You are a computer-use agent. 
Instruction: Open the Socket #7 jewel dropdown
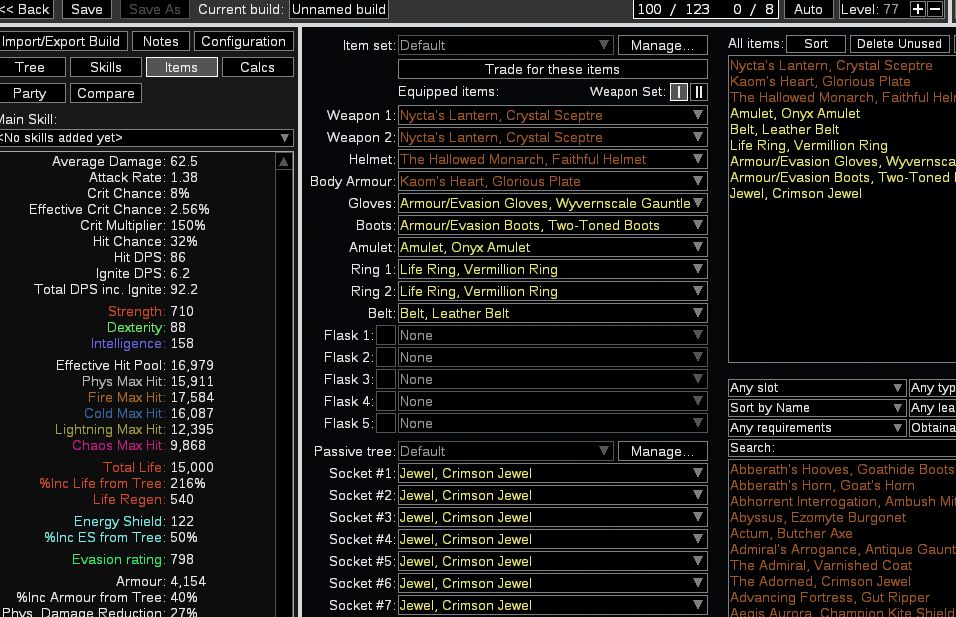tap(552, 605)
